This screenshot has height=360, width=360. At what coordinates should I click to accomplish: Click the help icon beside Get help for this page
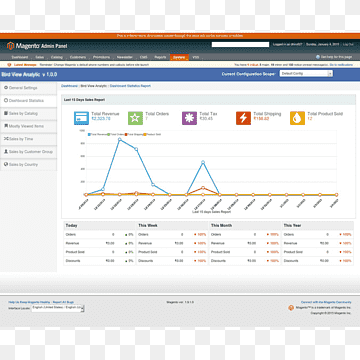pos(318,57)
